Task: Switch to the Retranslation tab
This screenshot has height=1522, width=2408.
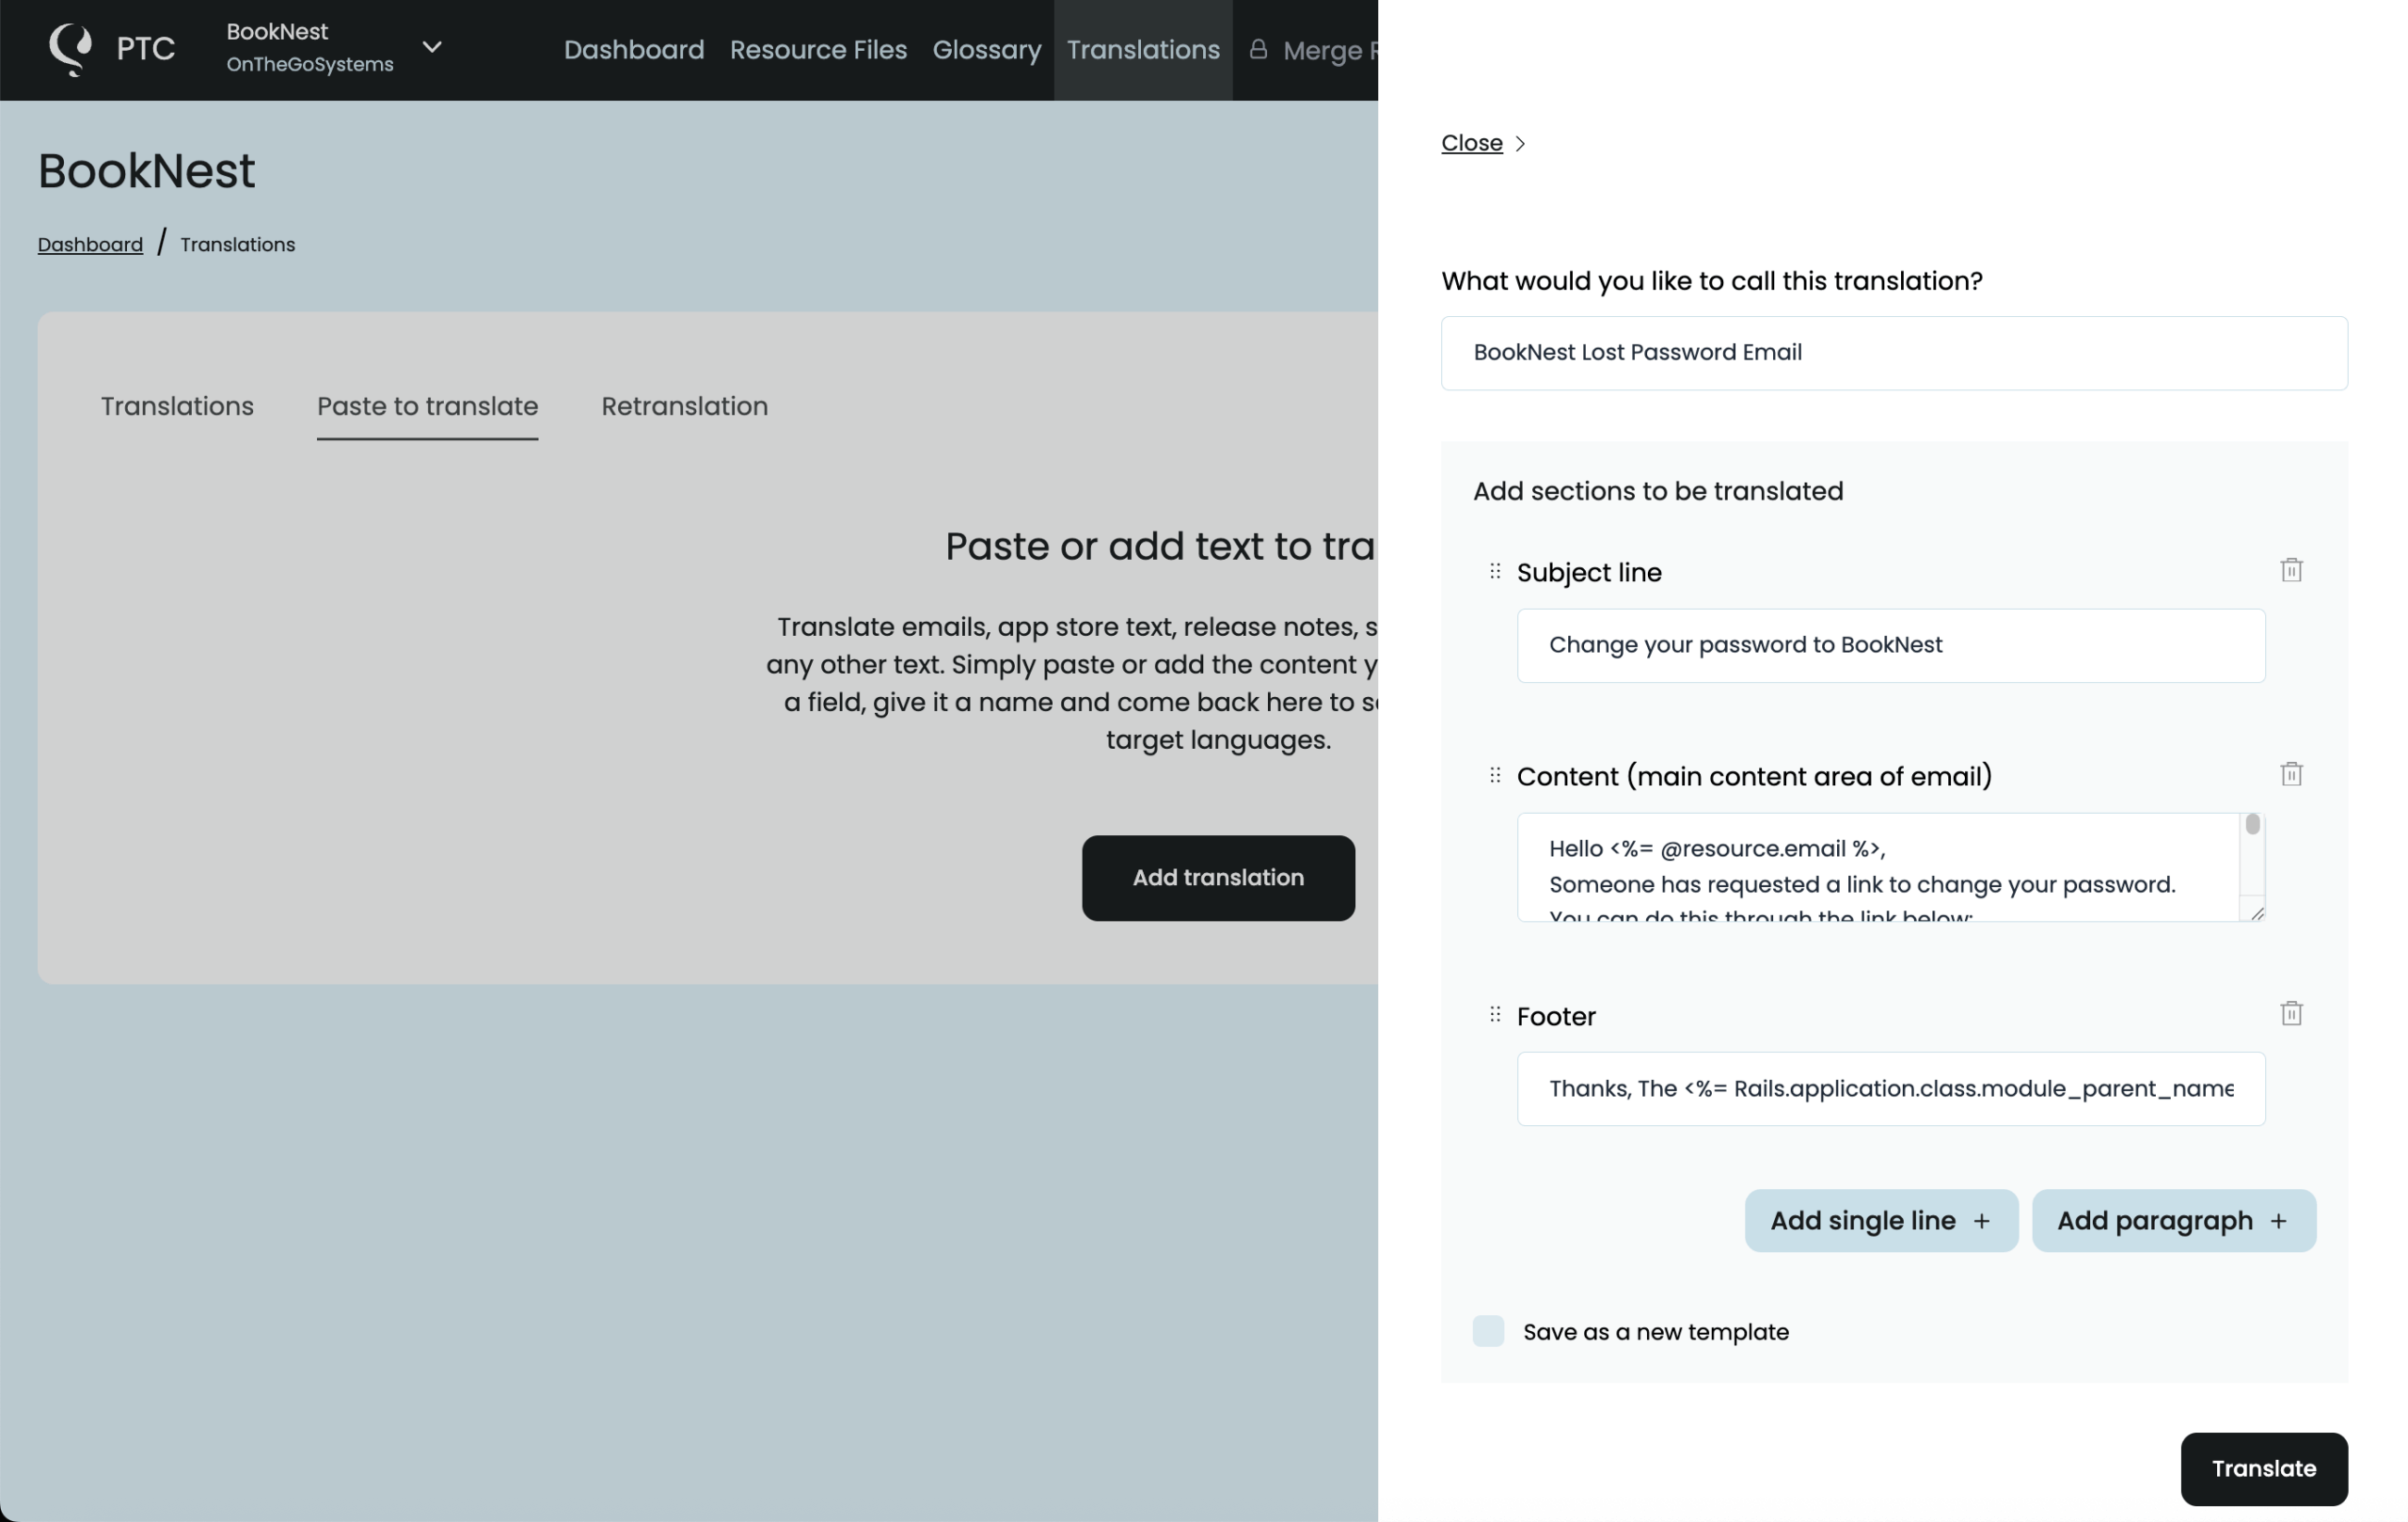Action: click(684, 407)
